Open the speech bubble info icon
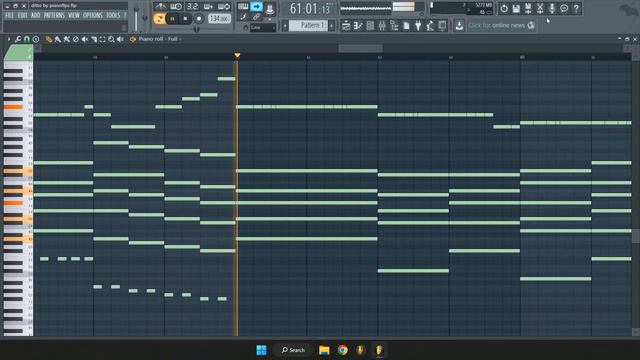 click(564, 8)
